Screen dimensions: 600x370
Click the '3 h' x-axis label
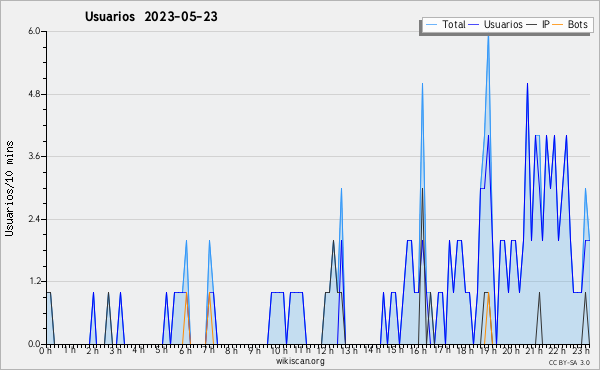[x=115, y=351]
